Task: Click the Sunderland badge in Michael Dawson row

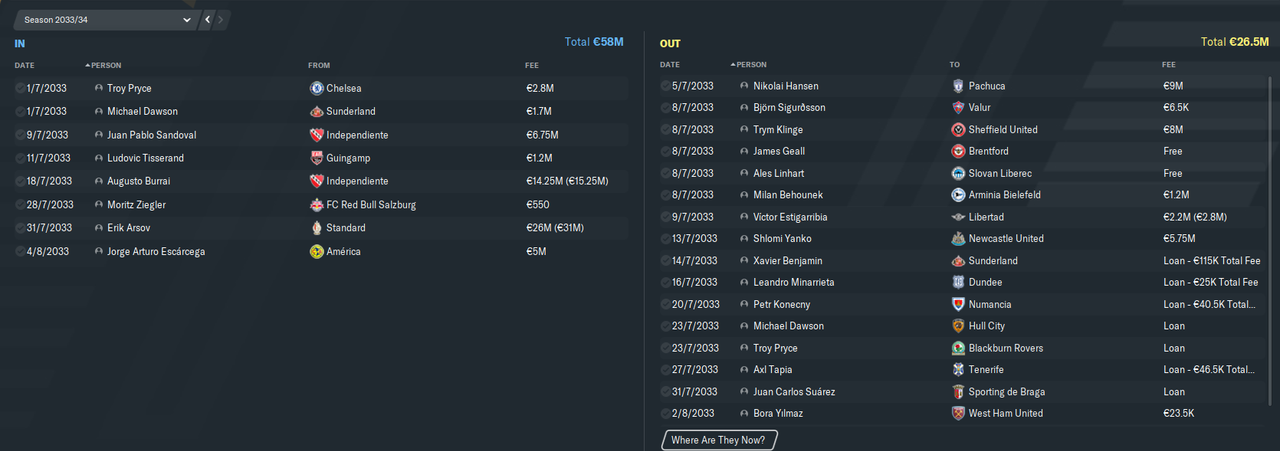Action: 317,111
